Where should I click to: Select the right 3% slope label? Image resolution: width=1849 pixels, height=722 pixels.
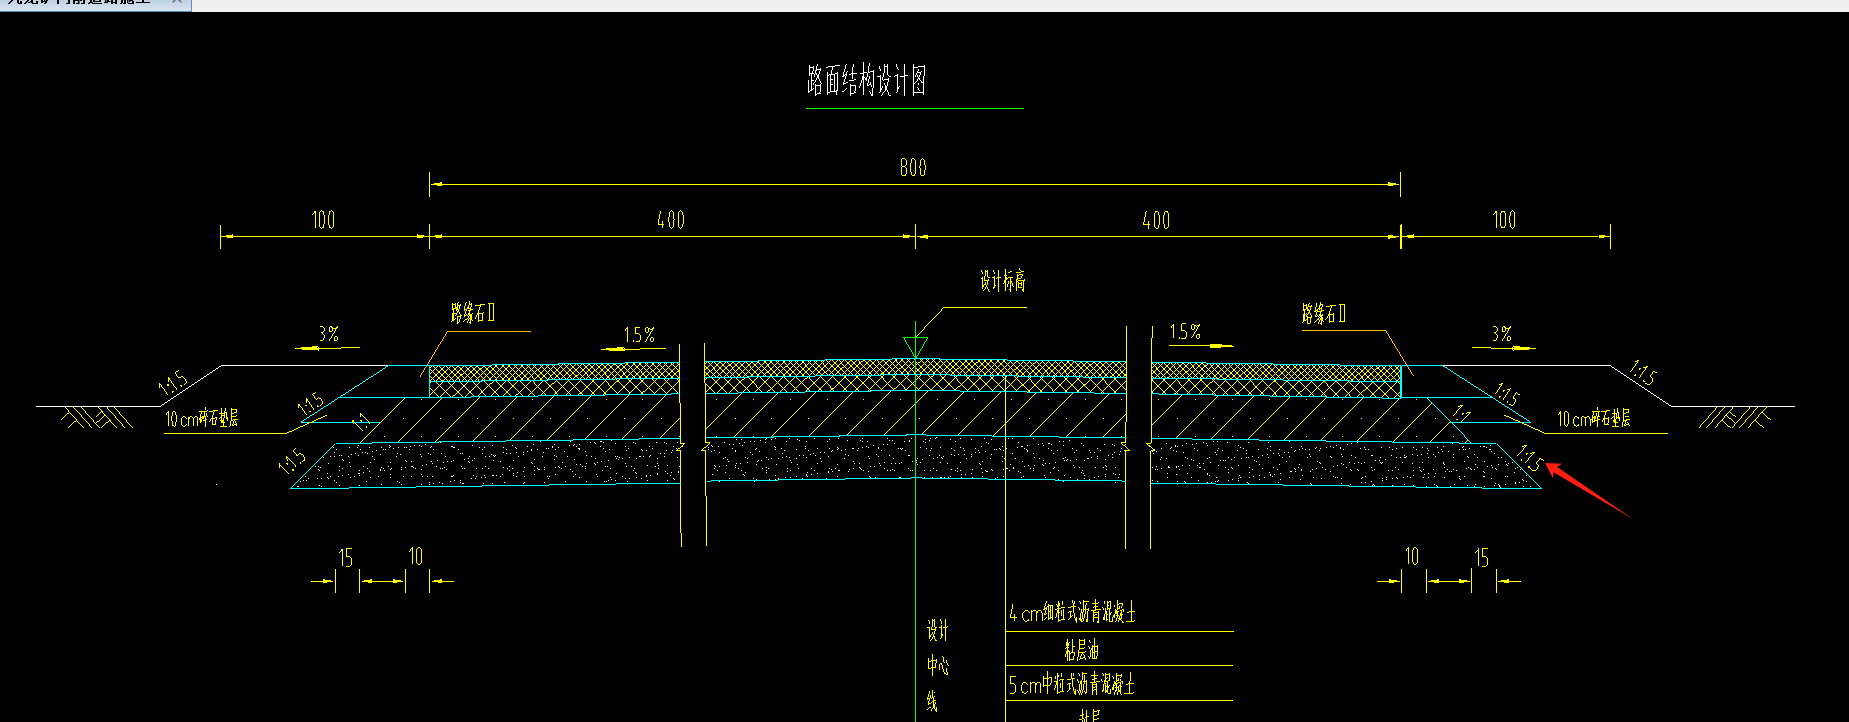1502,334
